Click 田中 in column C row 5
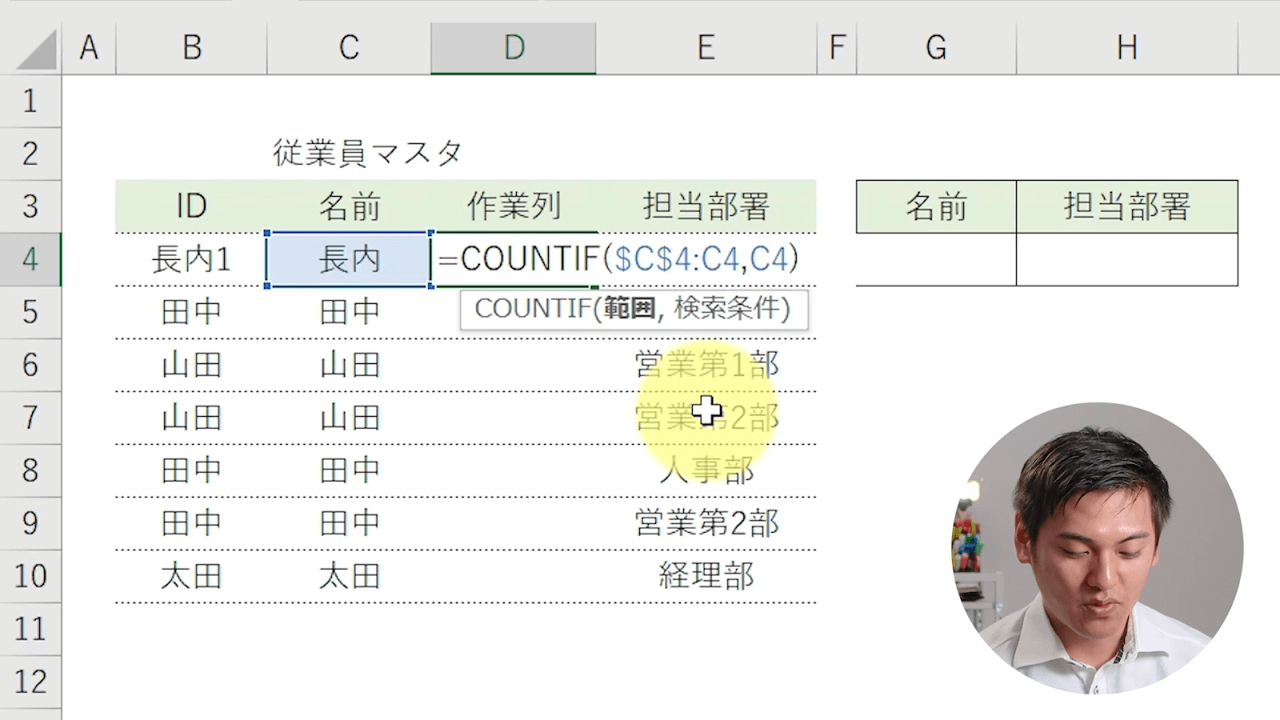The width and height of the screenshot is (1280, 720). (349, 312)
